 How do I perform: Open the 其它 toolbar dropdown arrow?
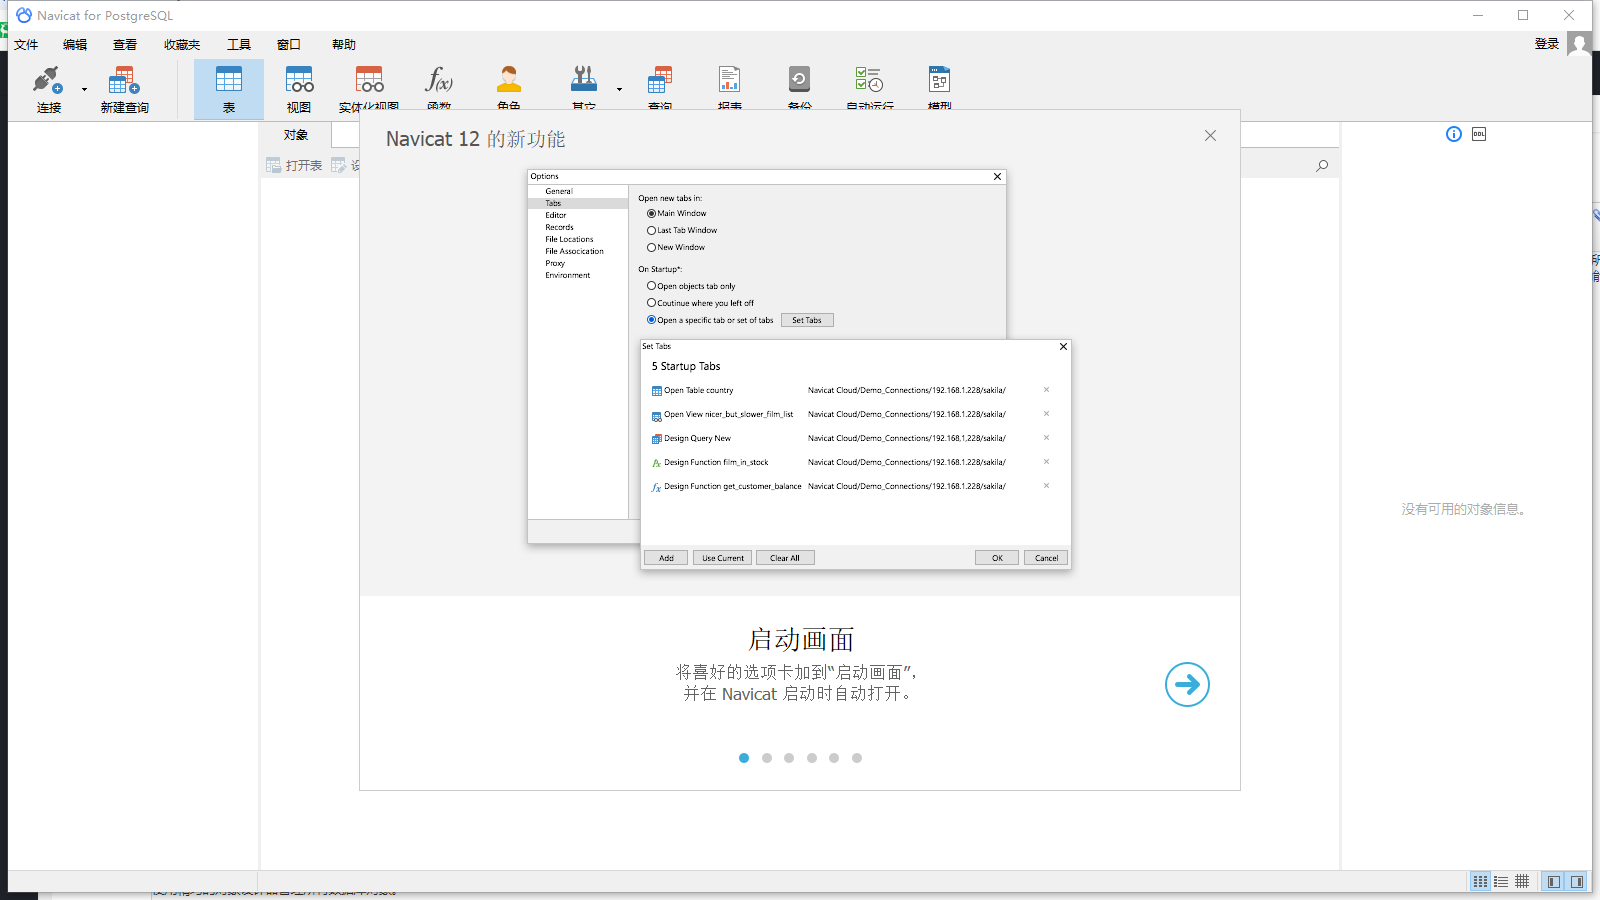[x=618, y=90]
